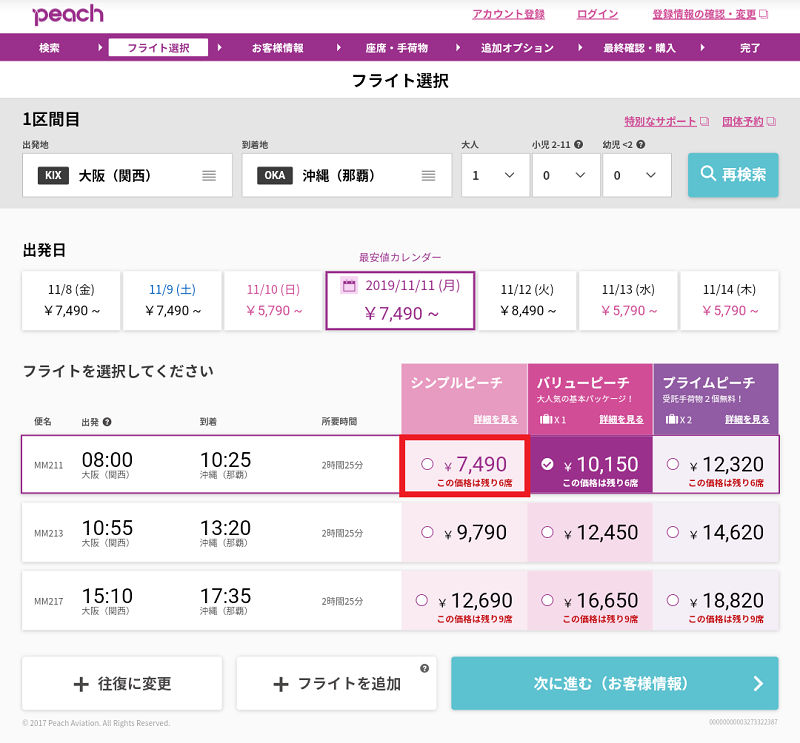
Task: Click the help icon on フライトを追加 button
Action: [424, 668]
